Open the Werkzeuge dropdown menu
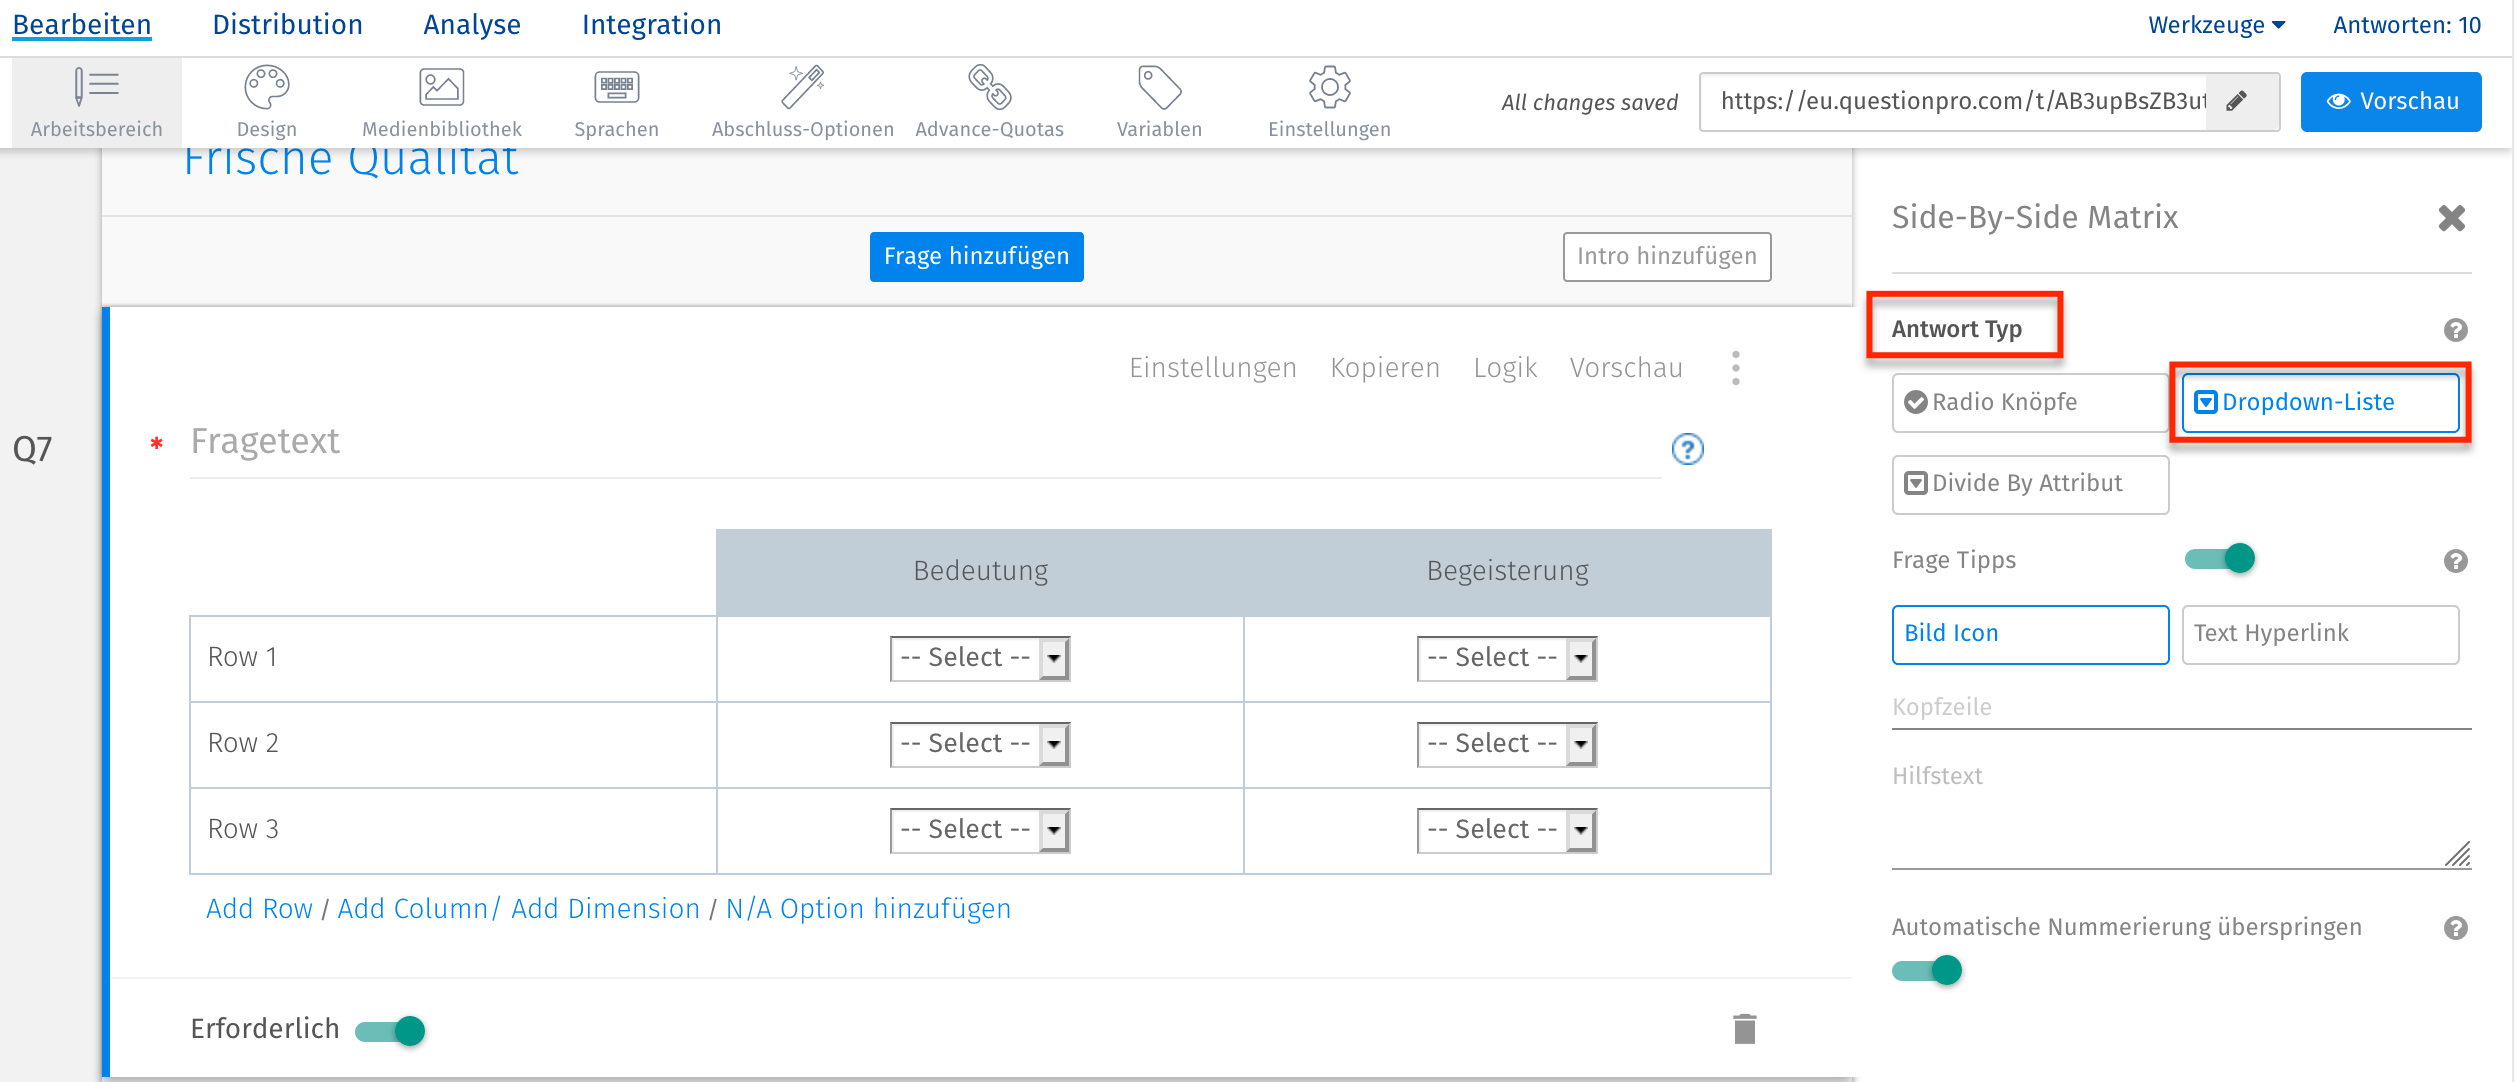2516x1082 pixels. 2216,24
